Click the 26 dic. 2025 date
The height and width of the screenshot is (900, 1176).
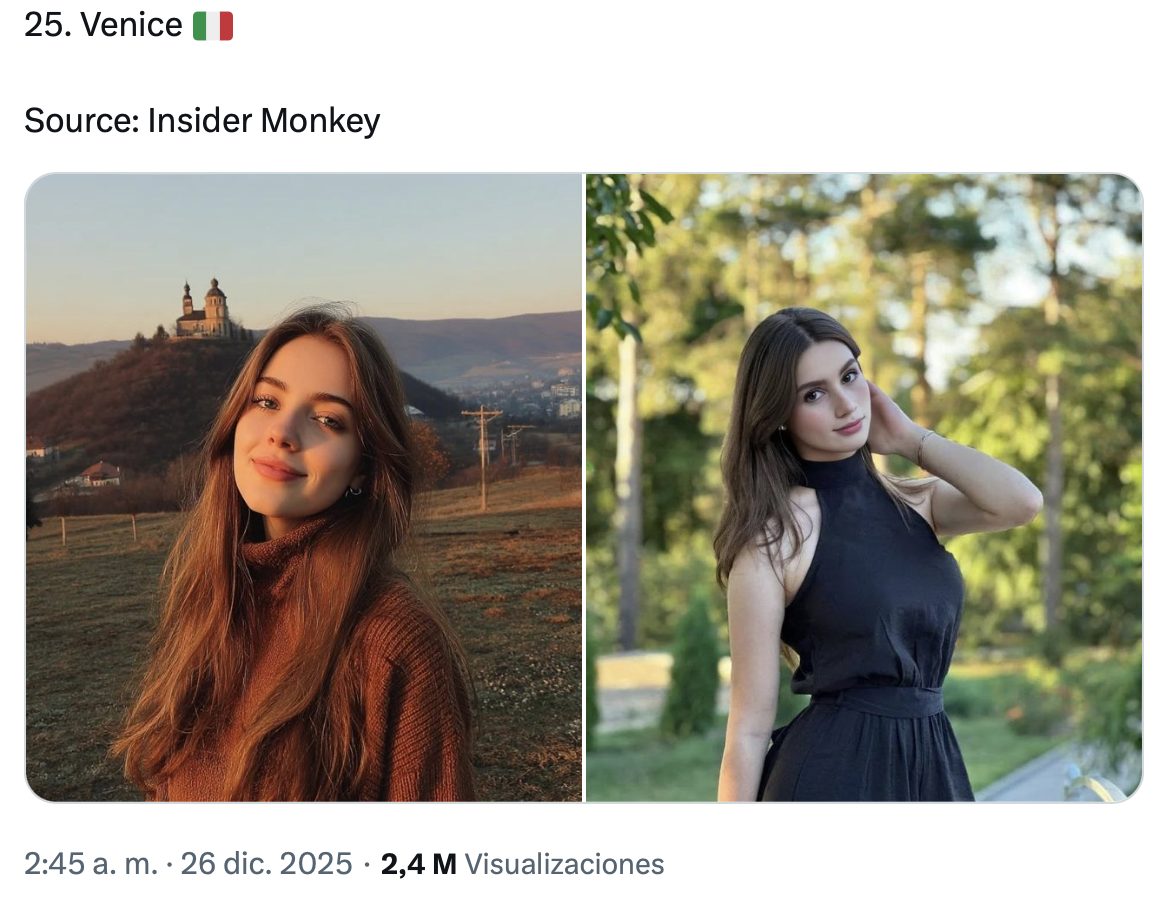(266, 864)
